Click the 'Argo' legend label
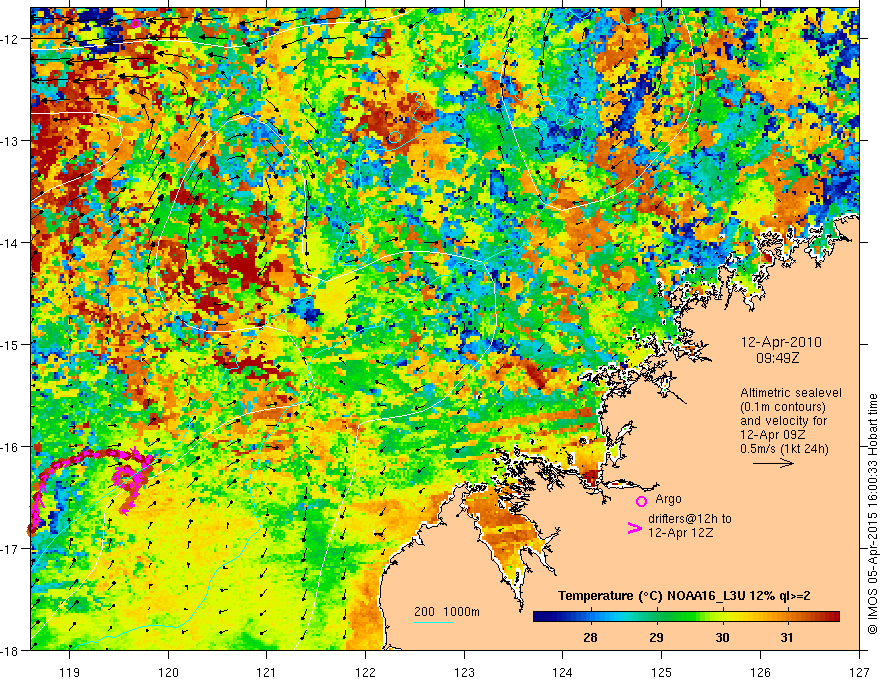Screen dimensions: 880x680 pos(668,499)
